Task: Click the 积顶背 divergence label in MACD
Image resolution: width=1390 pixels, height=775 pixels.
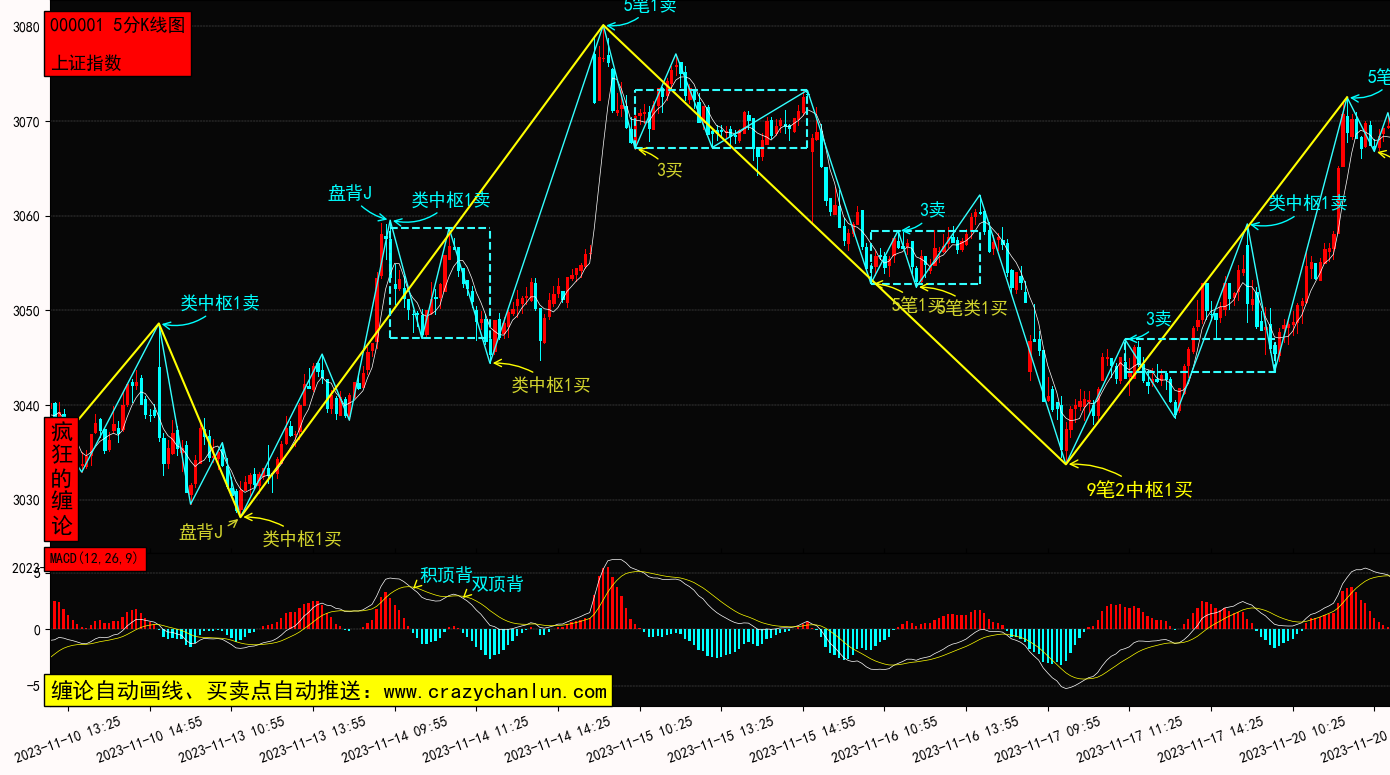Action: tap(445, 575)
